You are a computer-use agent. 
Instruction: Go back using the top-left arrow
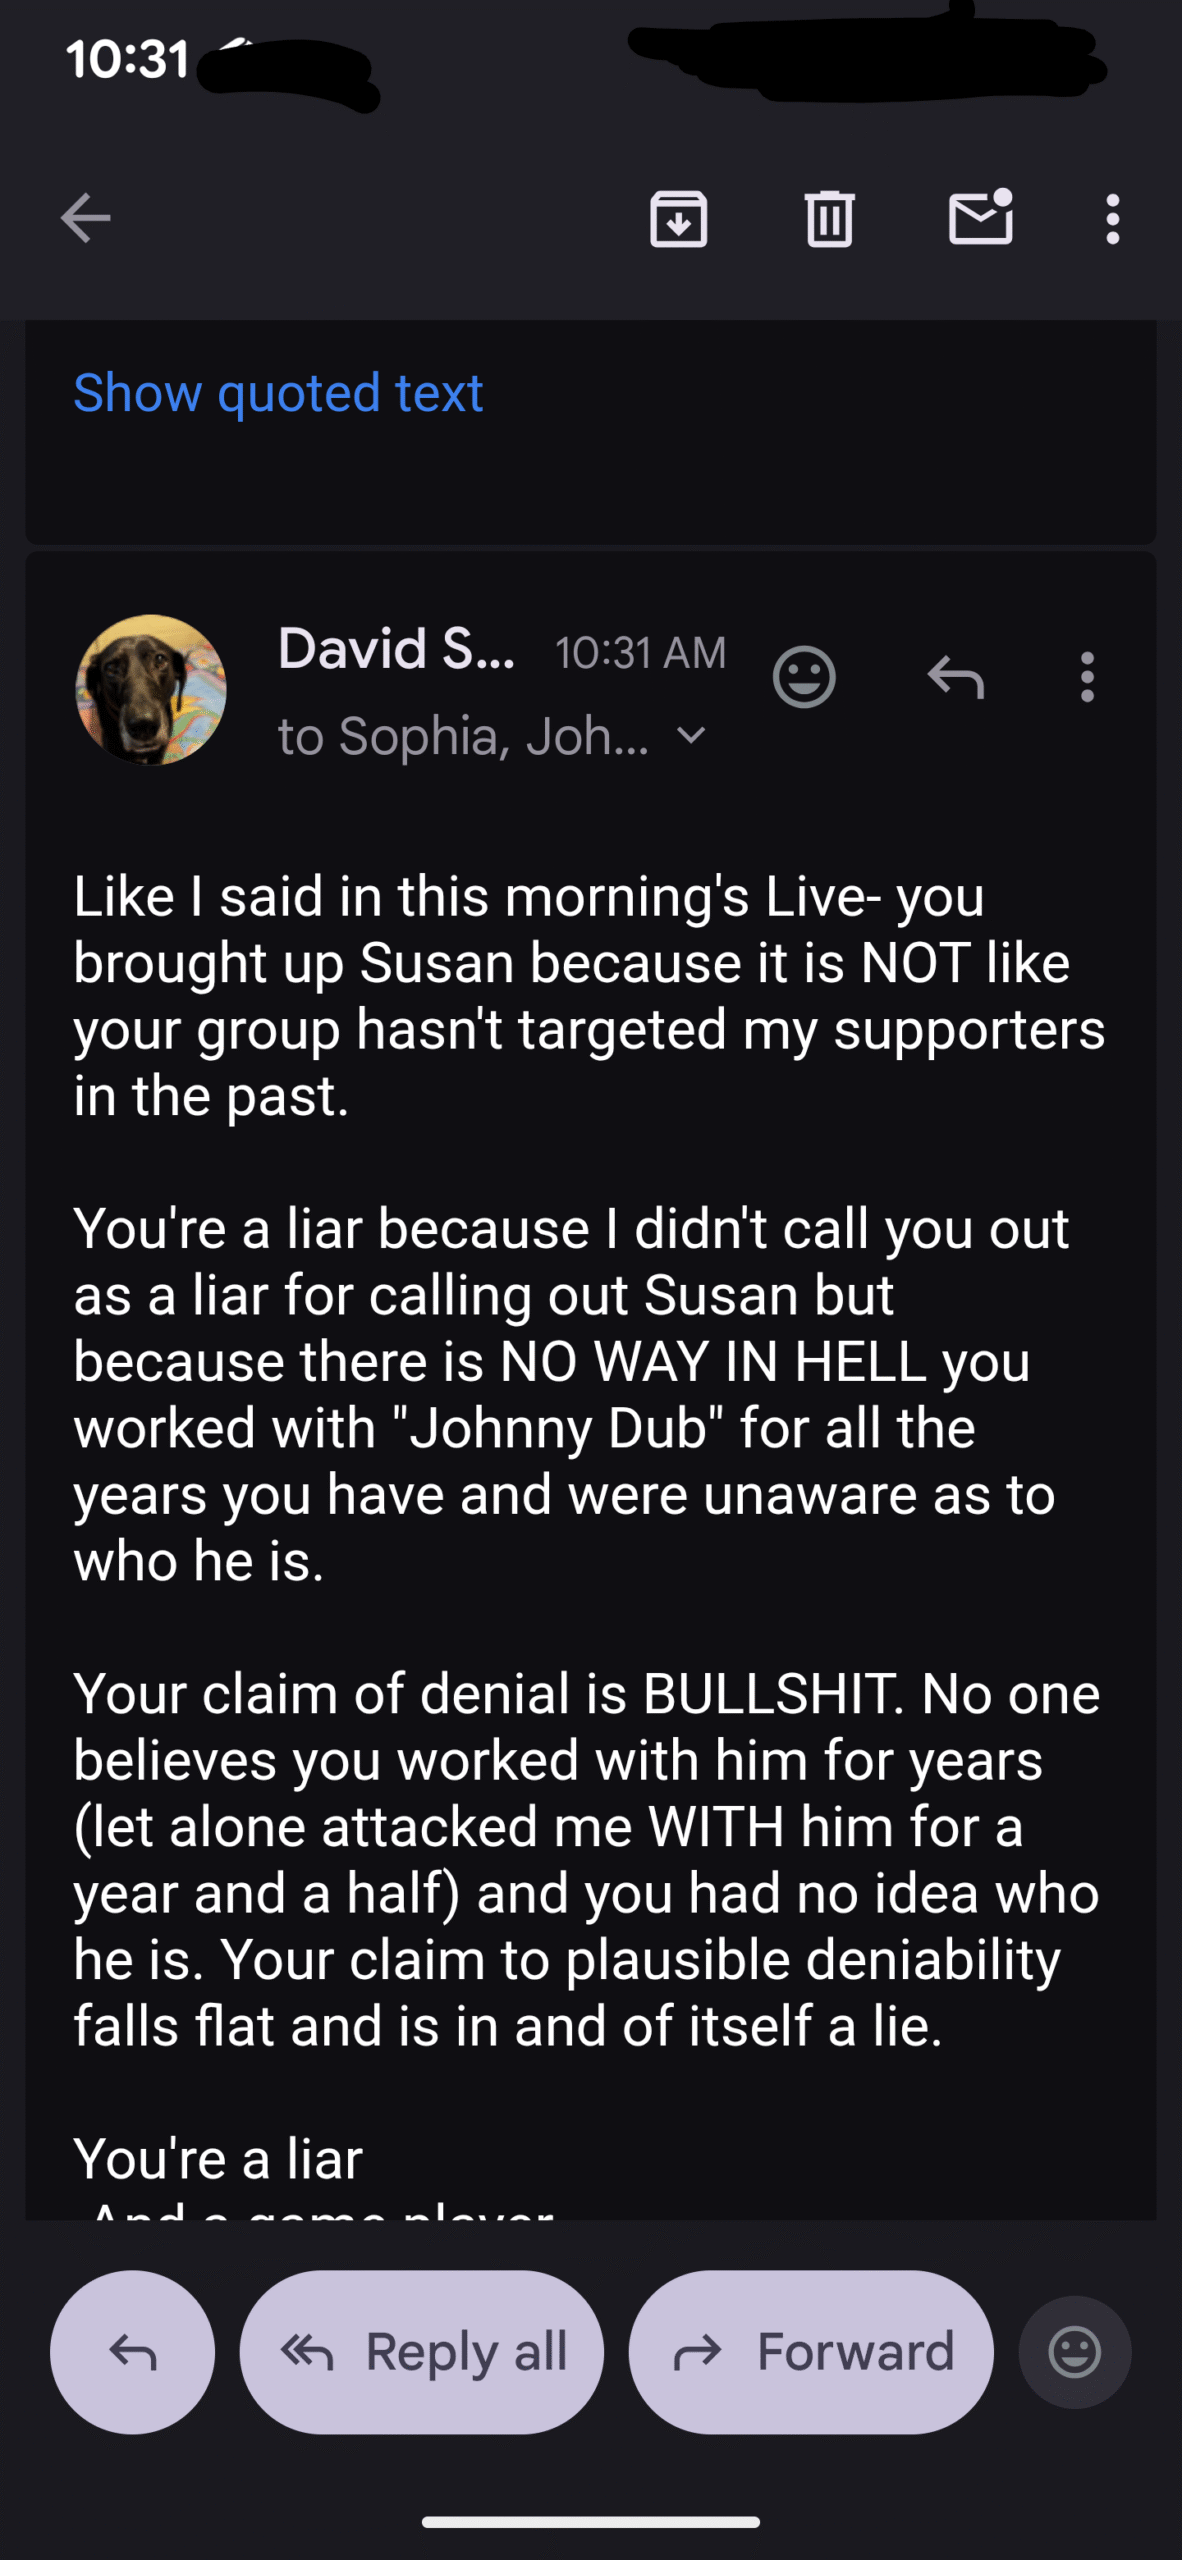point(85,218)
